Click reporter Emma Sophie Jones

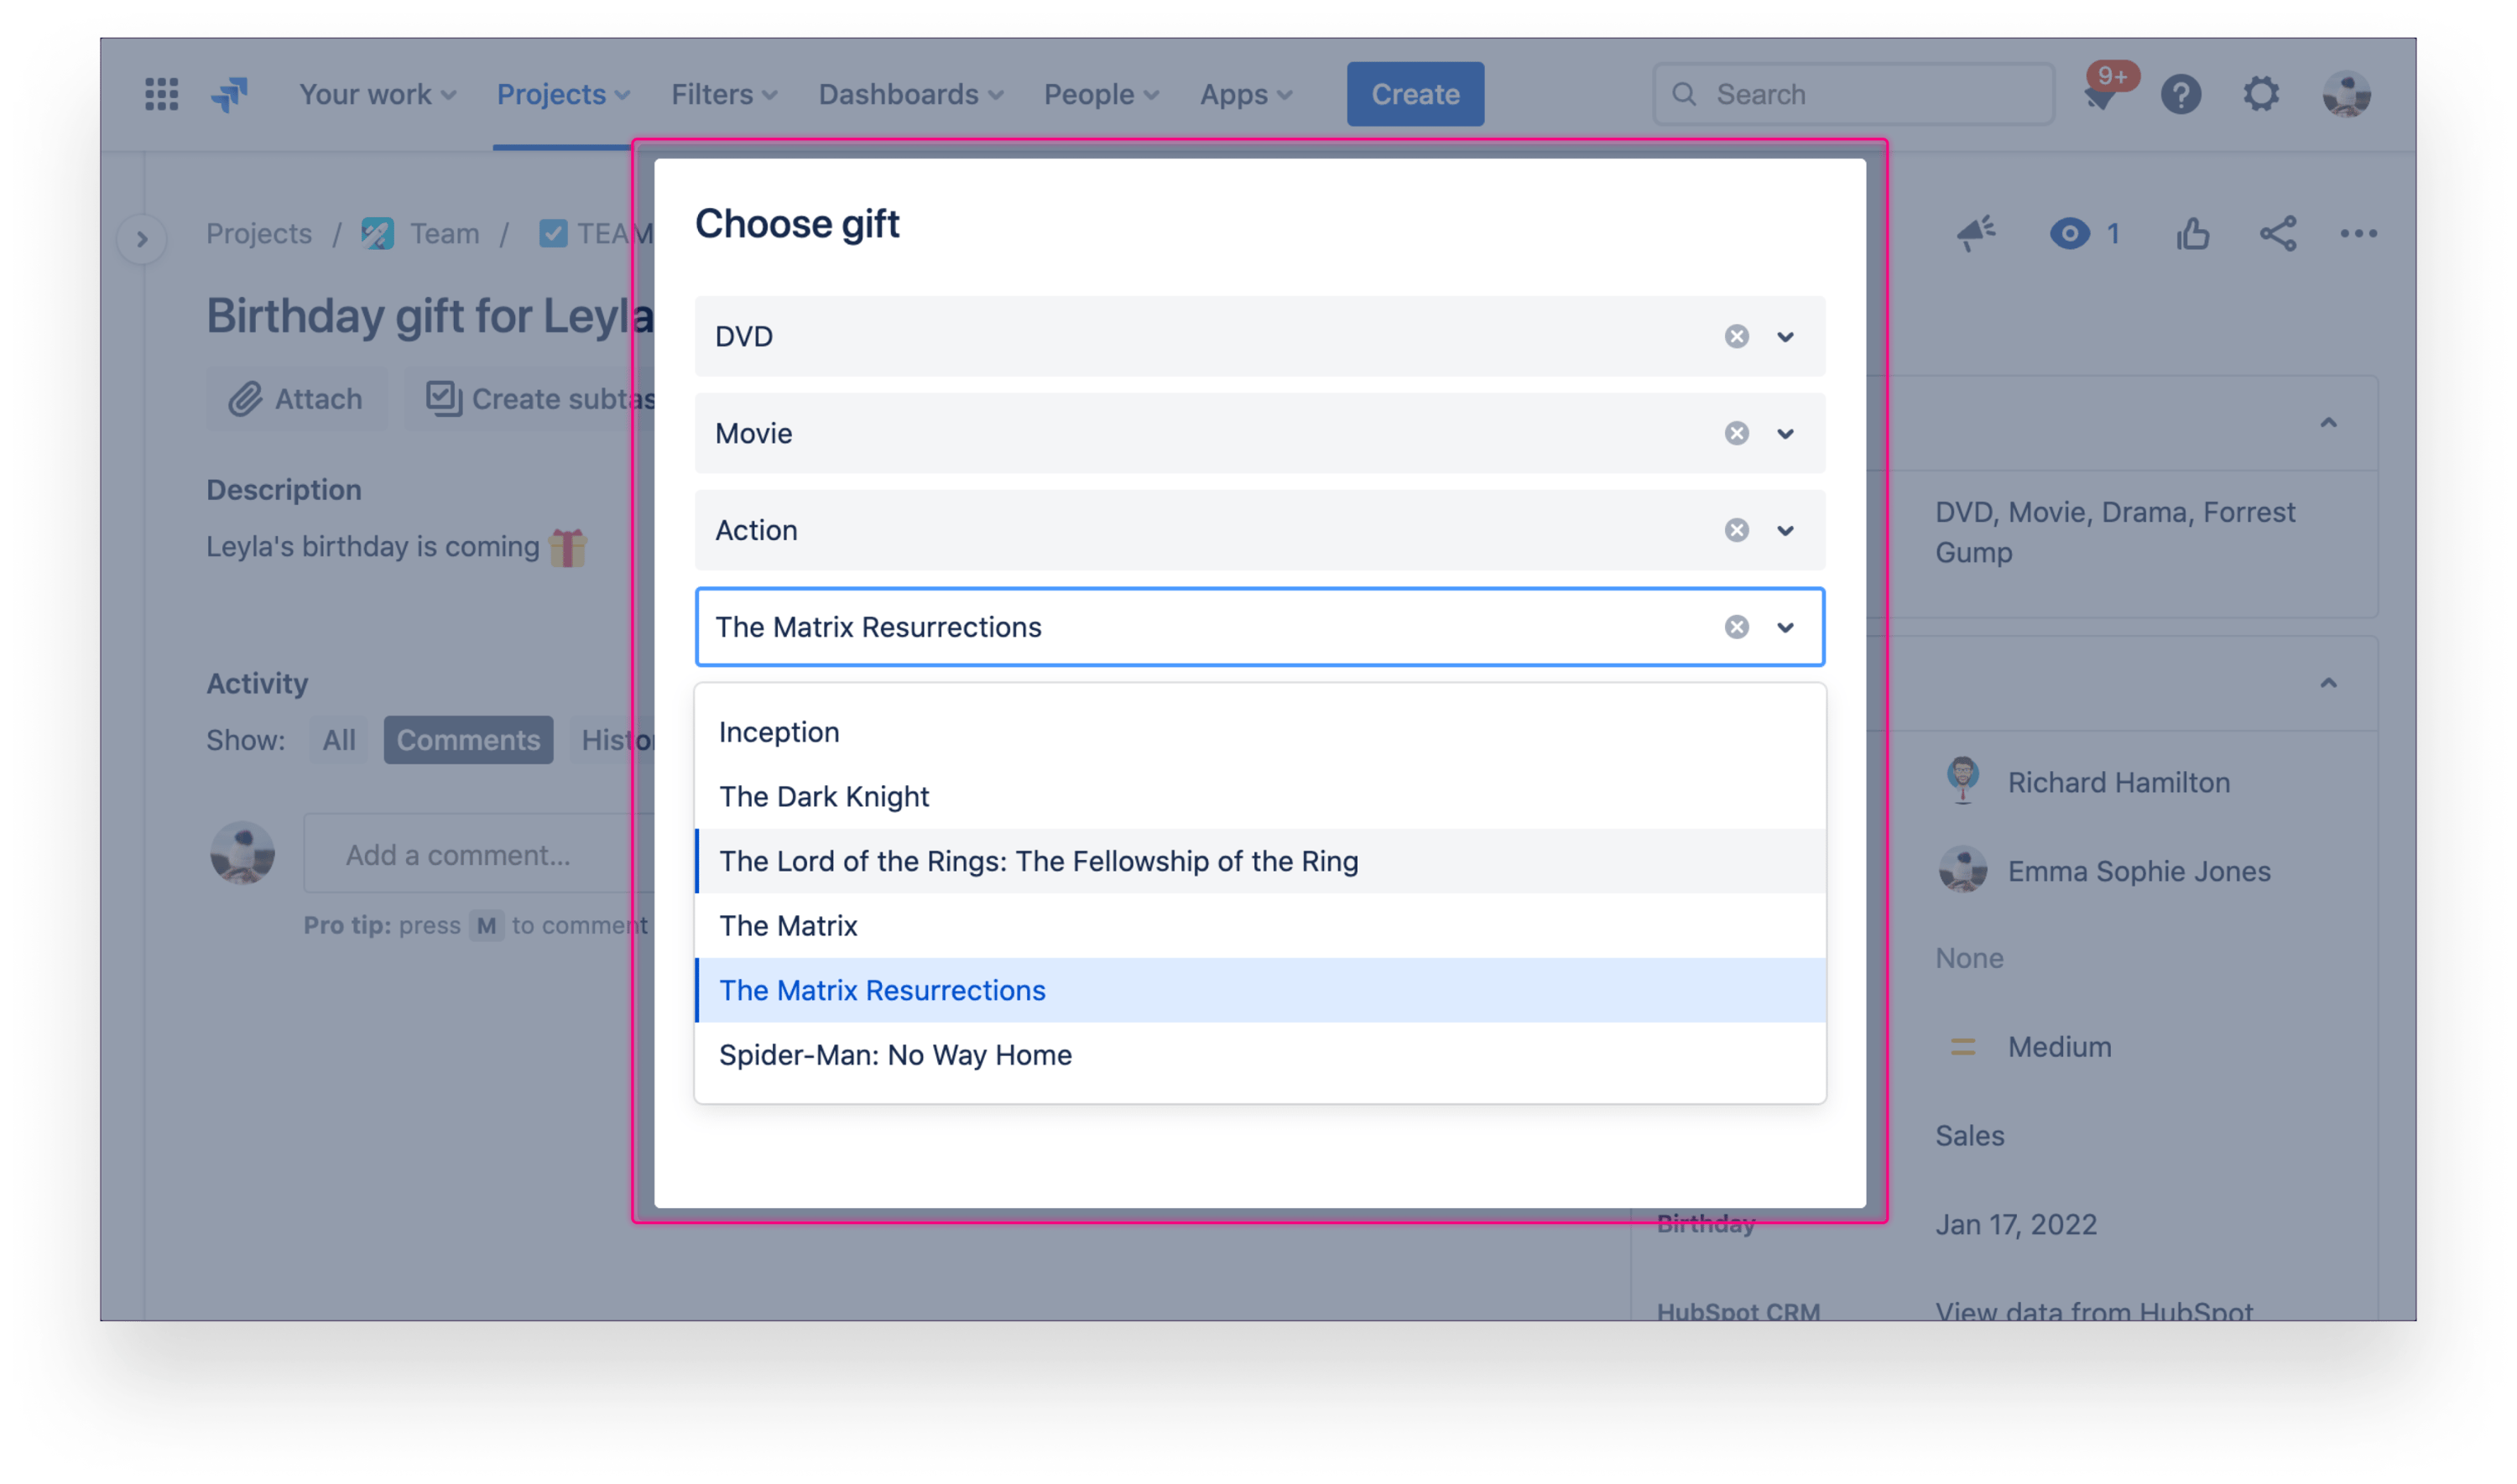[2139, 871]
